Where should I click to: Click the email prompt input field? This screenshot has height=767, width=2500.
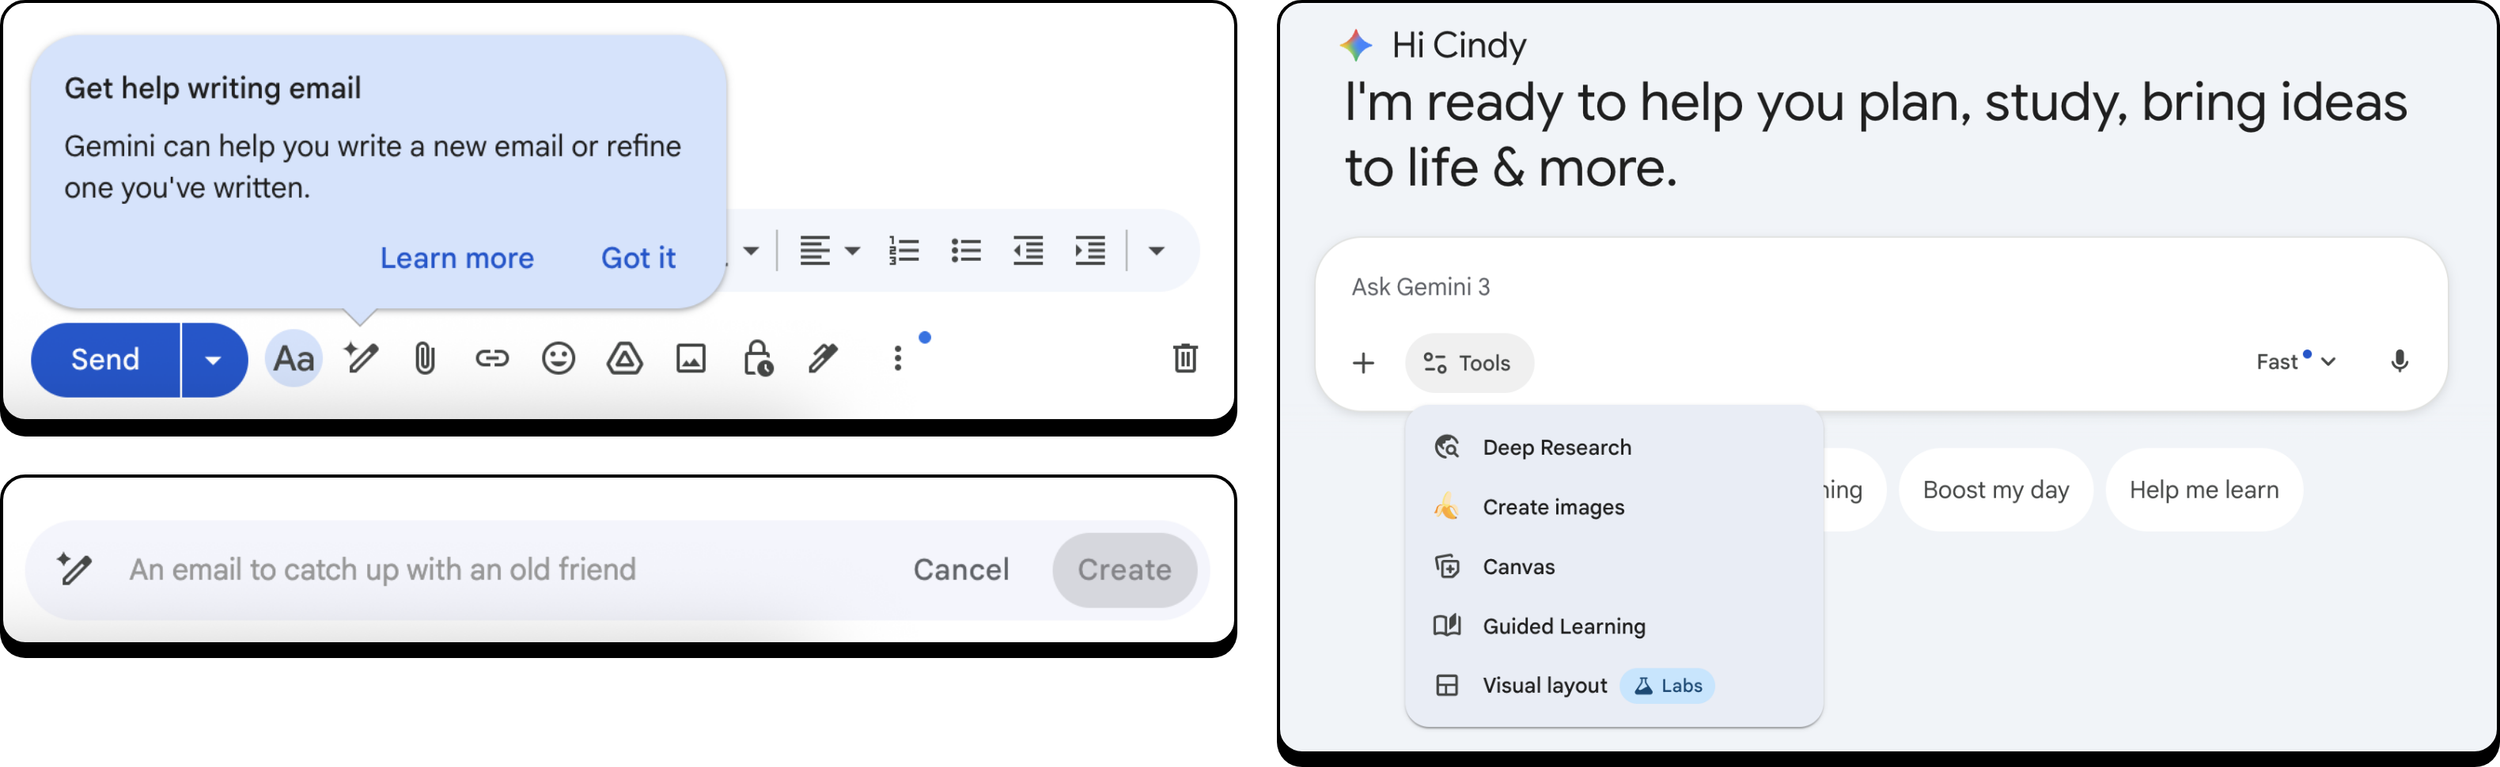[382, 570]
